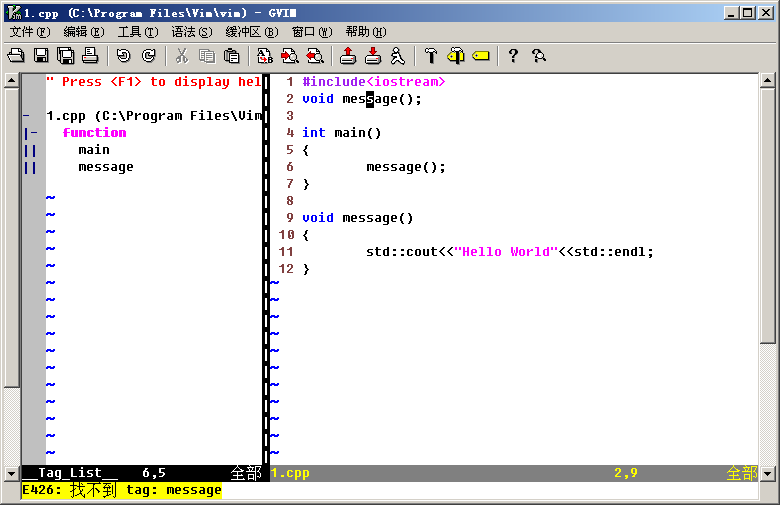This screenshot has width=780, height=512.
Task: Open the 缓冲区(B) menu
Action: (252, 32)
